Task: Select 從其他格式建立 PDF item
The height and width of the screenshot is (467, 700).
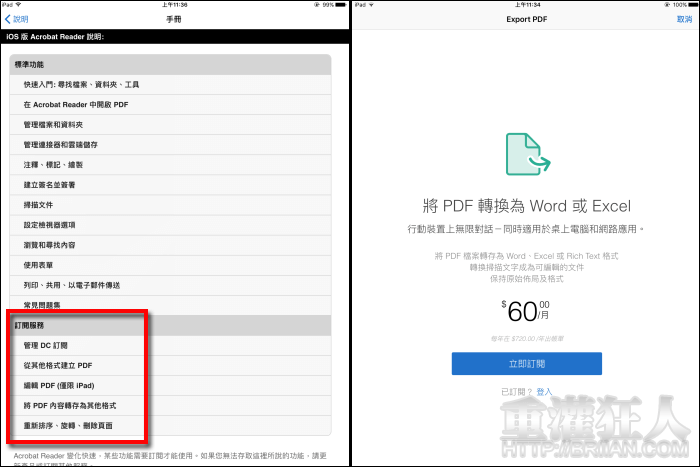Action: pos(64,365)
